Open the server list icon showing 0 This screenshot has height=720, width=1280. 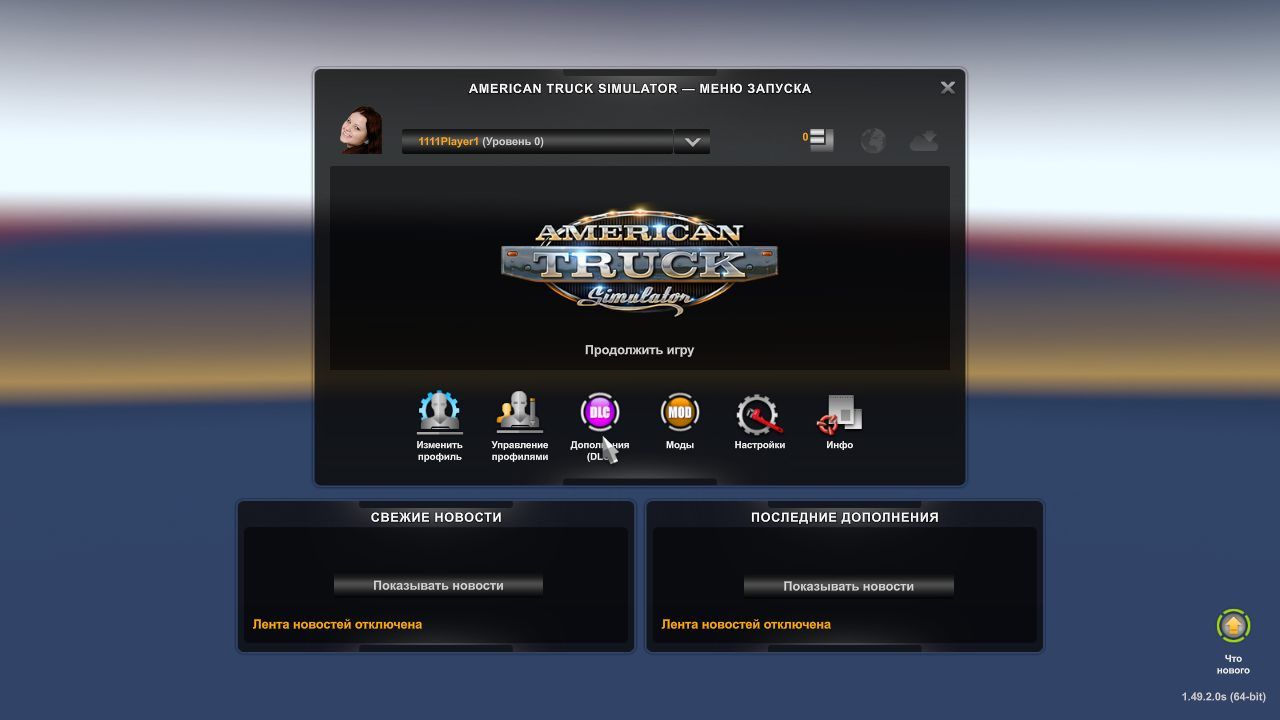819,140
